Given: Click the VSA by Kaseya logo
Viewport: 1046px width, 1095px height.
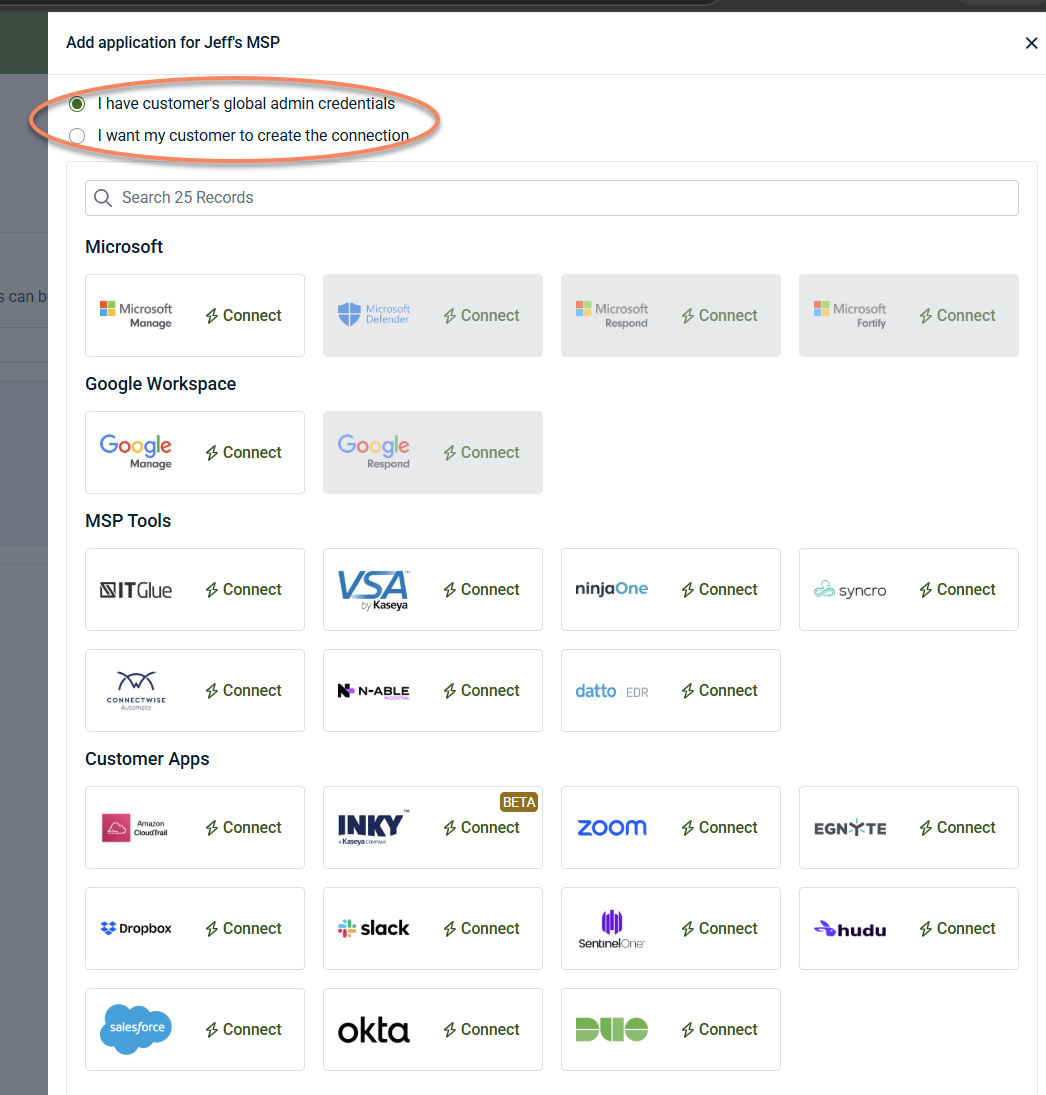Looking at the screenshot, I should point(374,590).
